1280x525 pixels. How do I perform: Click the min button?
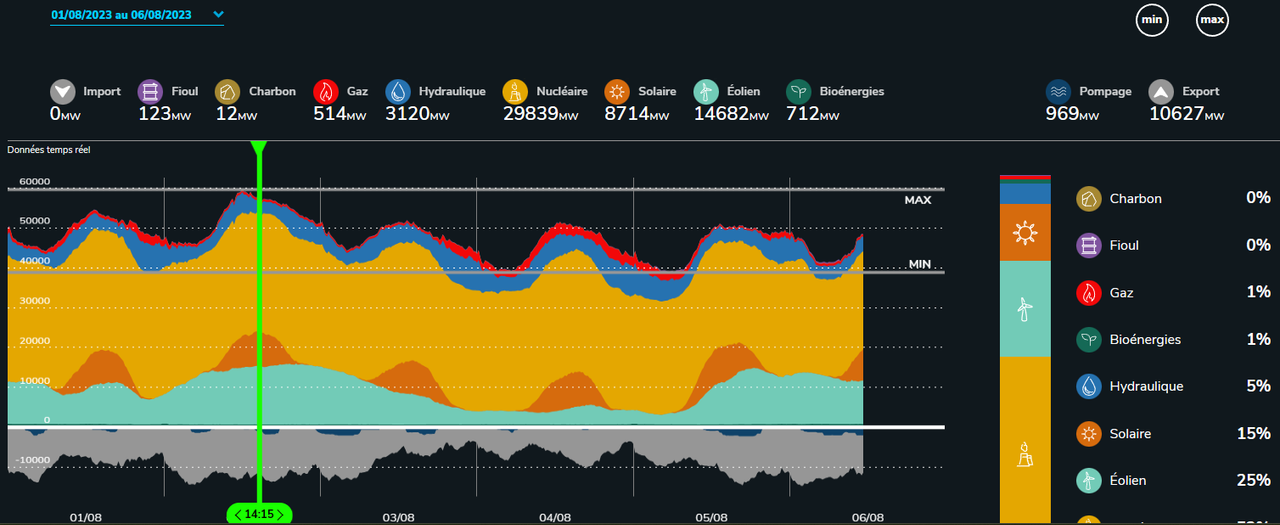(x=1152, y=20)
